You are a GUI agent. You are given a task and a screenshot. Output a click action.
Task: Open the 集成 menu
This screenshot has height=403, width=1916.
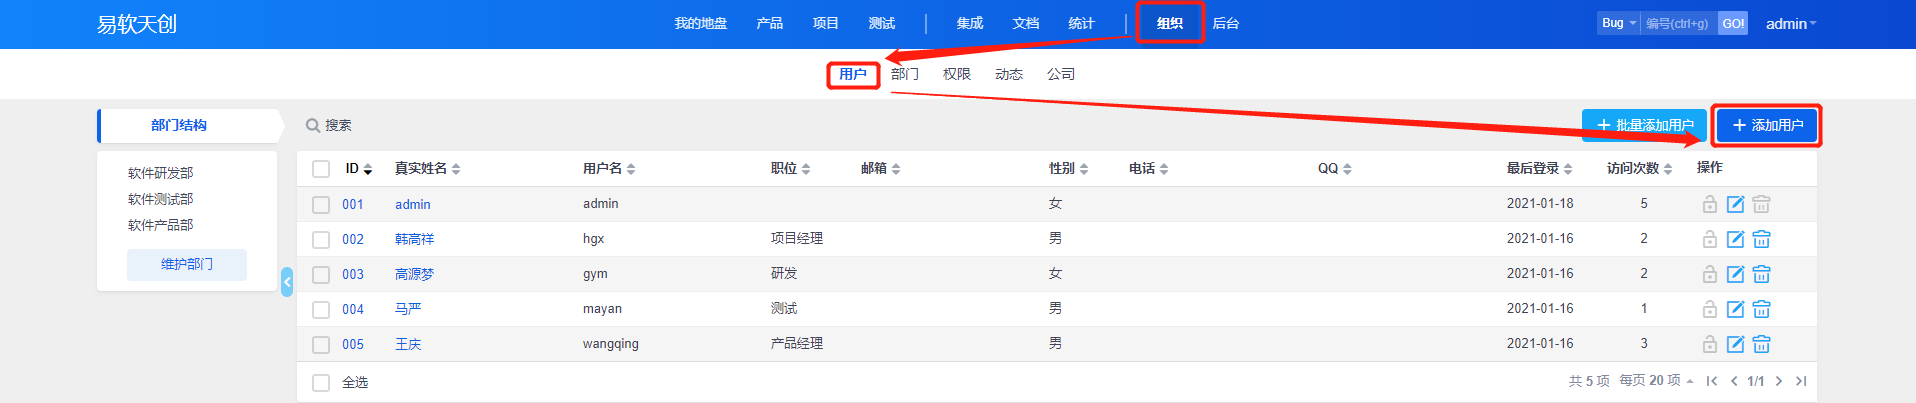coord(970,24)
